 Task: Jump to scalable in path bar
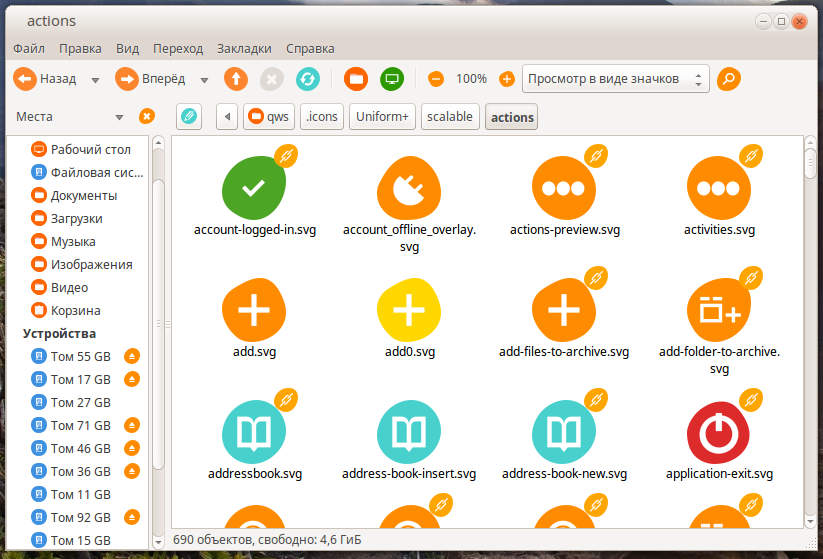coord(450,117)
